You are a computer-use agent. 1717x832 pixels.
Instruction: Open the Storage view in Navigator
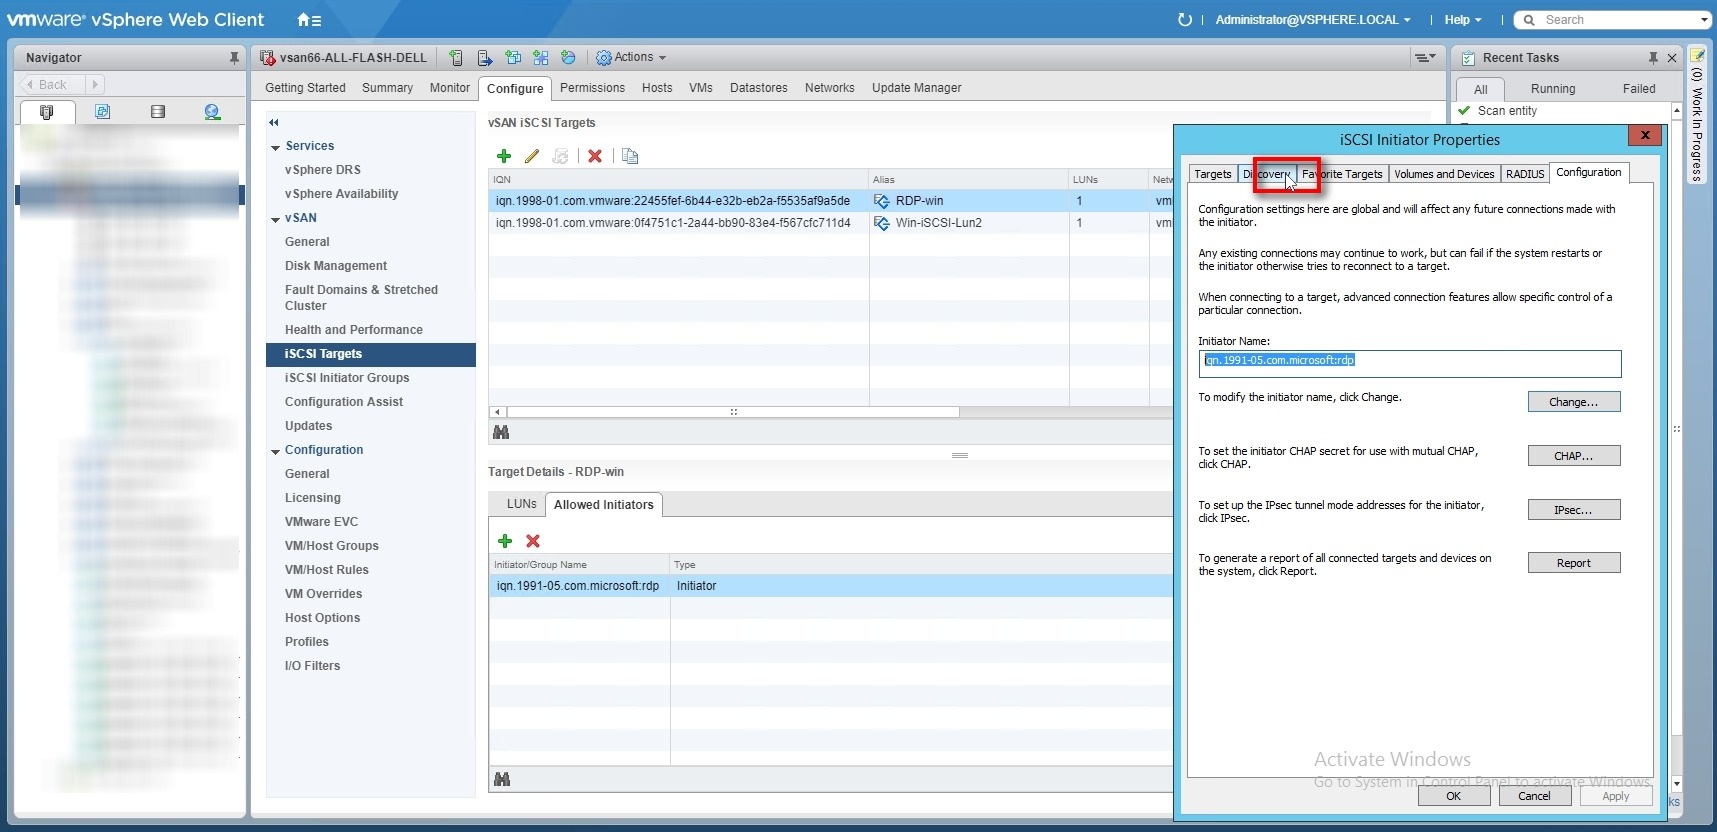(x=157, y=112)
